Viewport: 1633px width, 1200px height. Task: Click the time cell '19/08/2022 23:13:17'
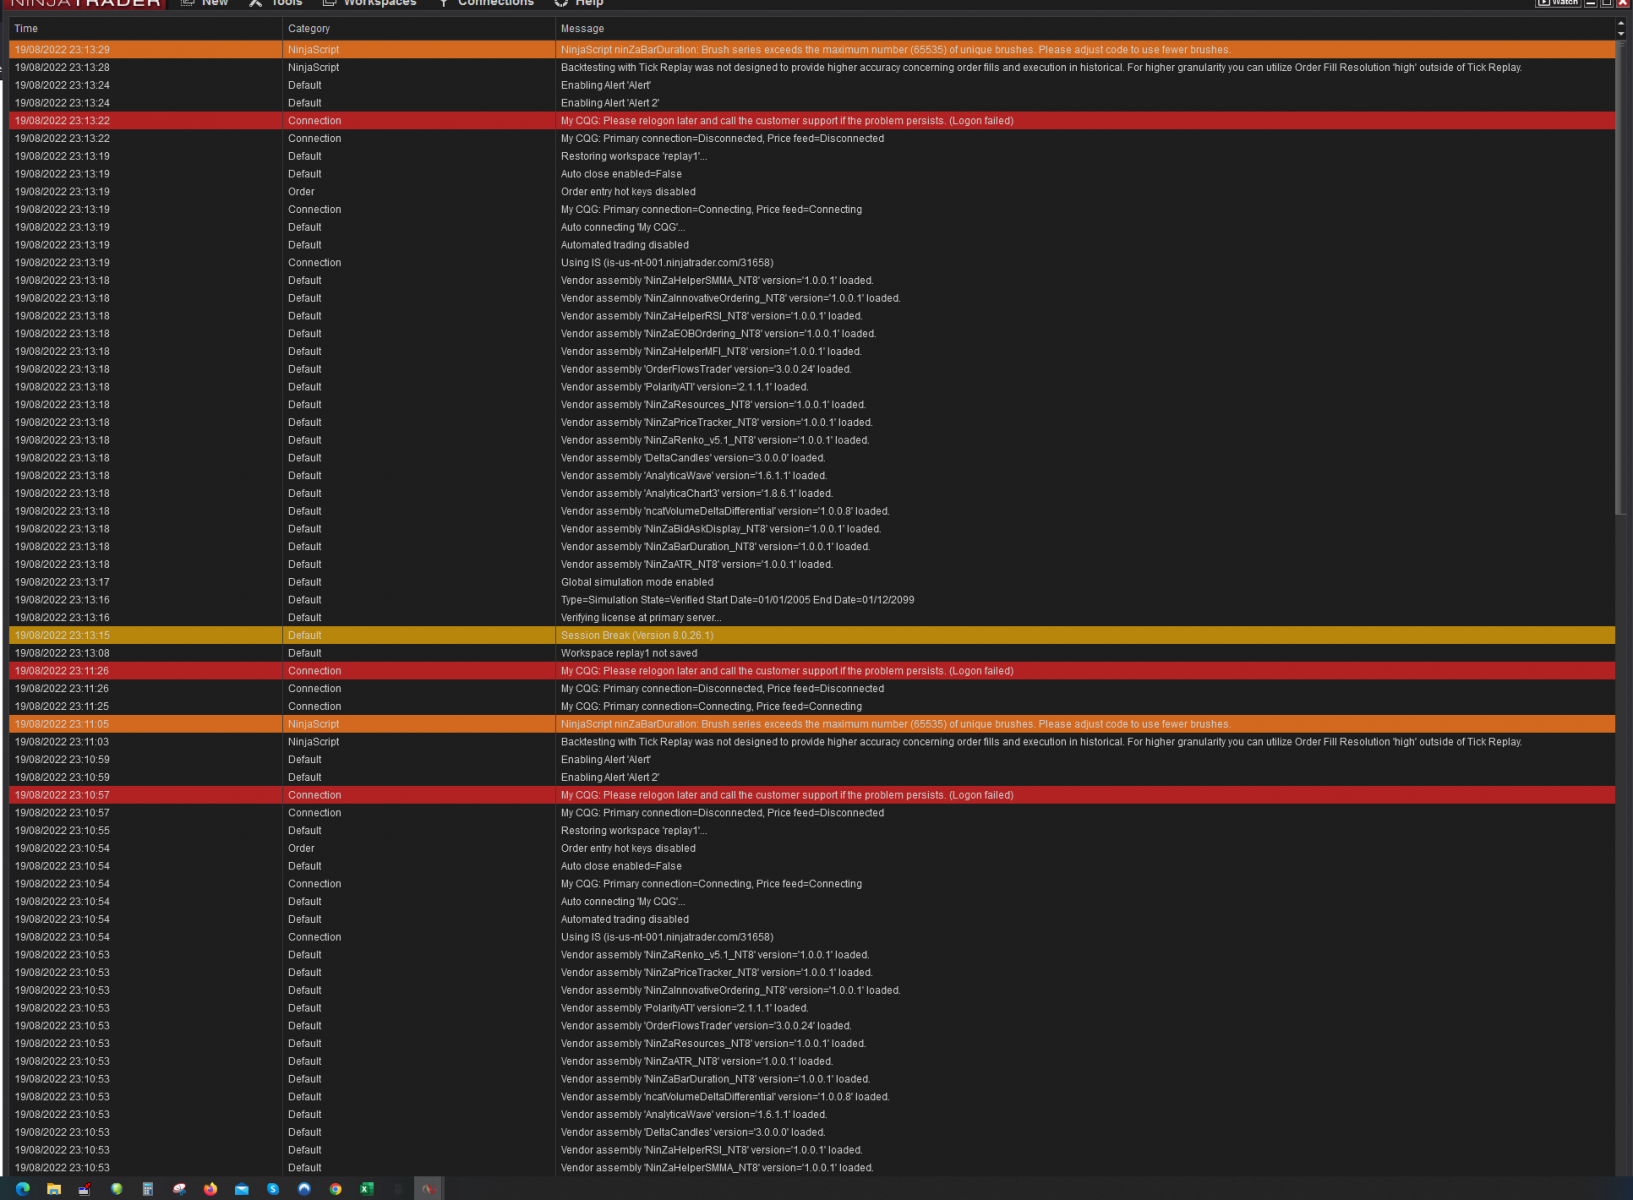62,583
